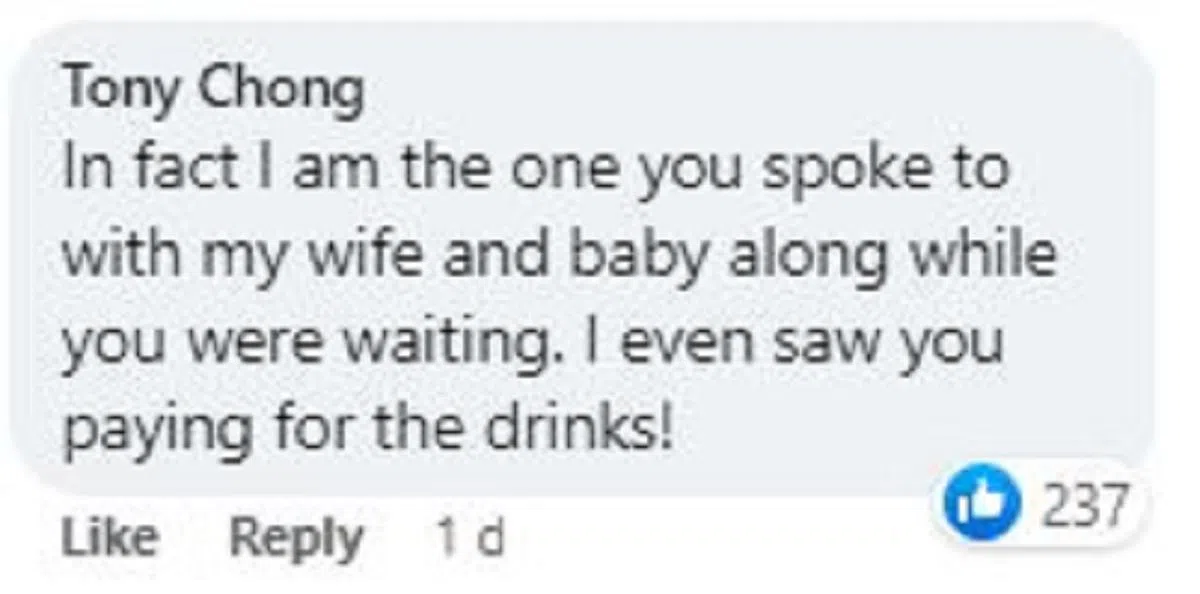Screen dimensions: 1200x594
Task: Reply to Tony Chong's comment
Action: click(296, 539)
